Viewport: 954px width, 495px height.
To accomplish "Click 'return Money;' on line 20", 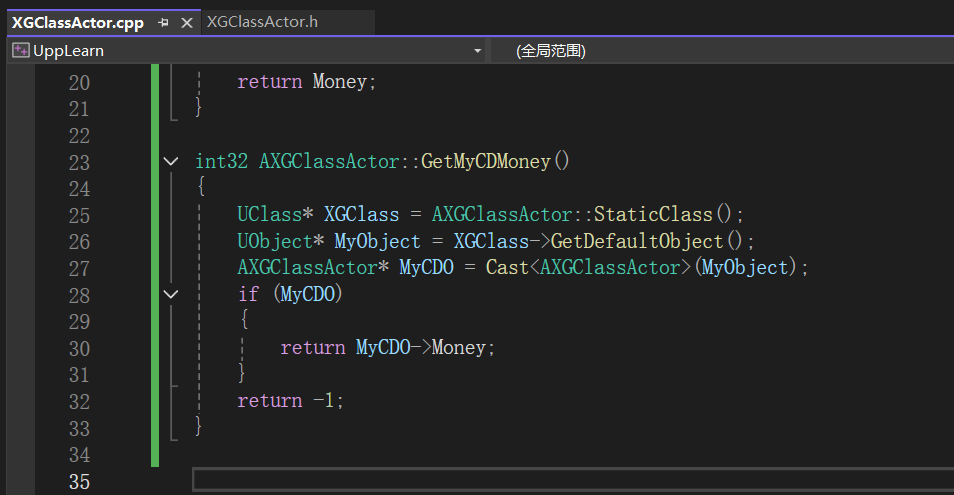I will pyautogui.click(x=307, y=82).
